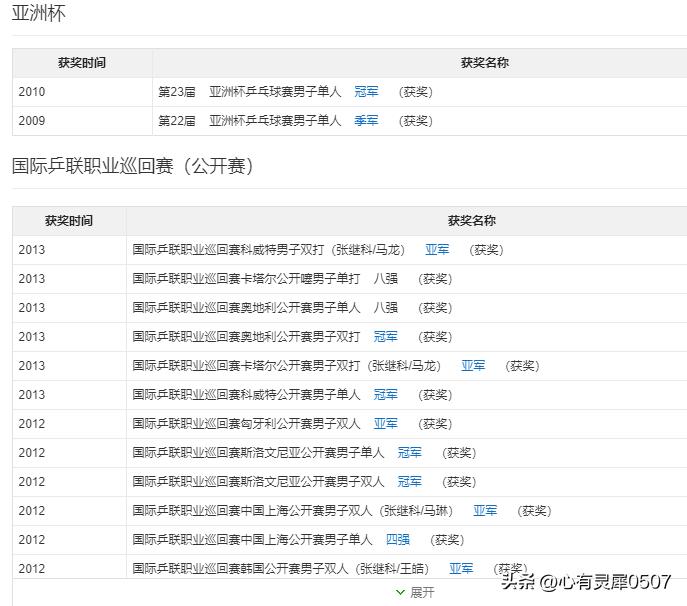Select the 获奖时间 header in the 巡回赛 table

[69, 220]
